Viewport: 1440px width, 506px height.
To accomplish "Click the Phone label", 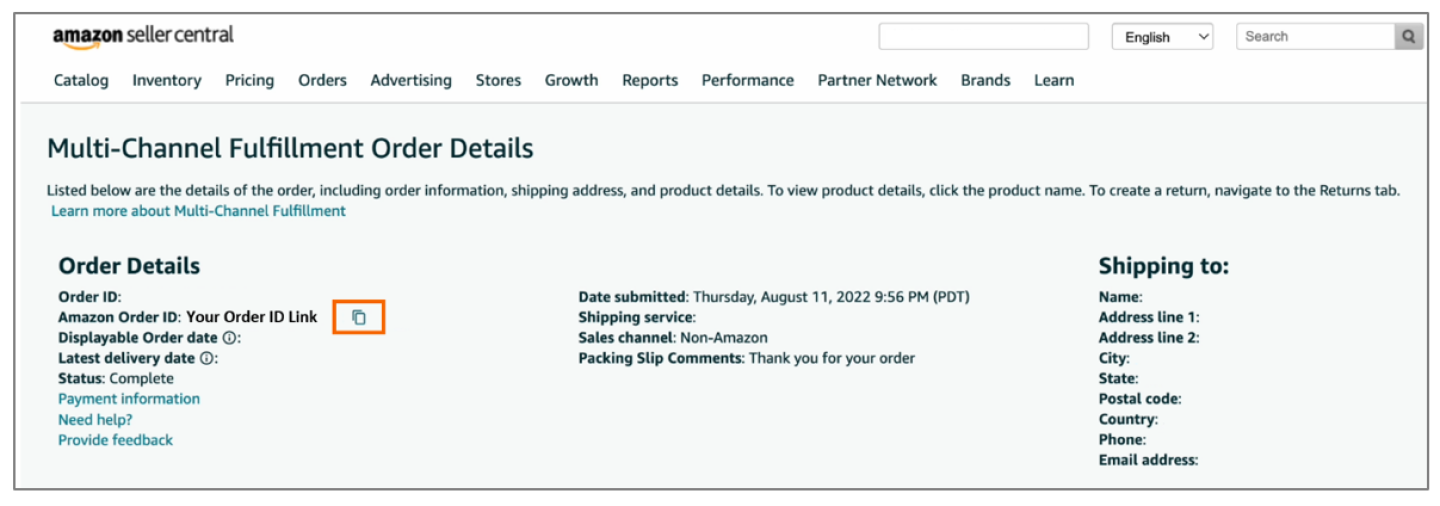I will point(1122,440).
